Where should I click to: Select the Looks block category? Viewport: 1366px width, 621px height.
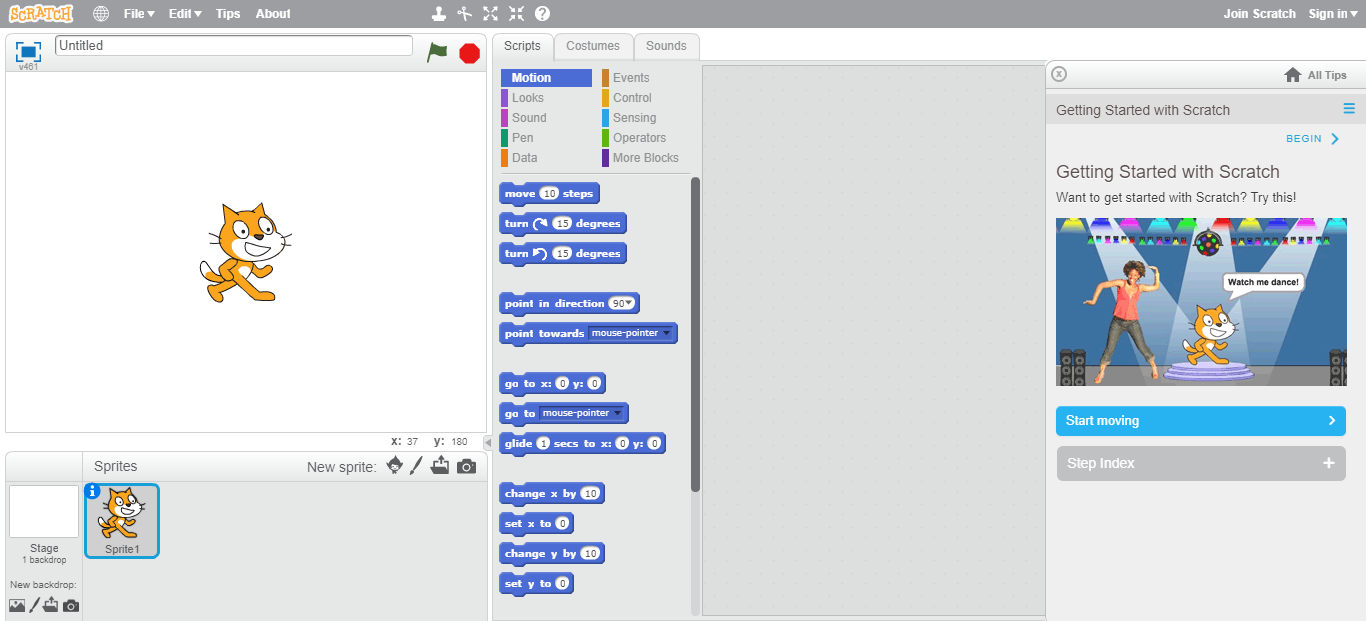click(527, 97)
